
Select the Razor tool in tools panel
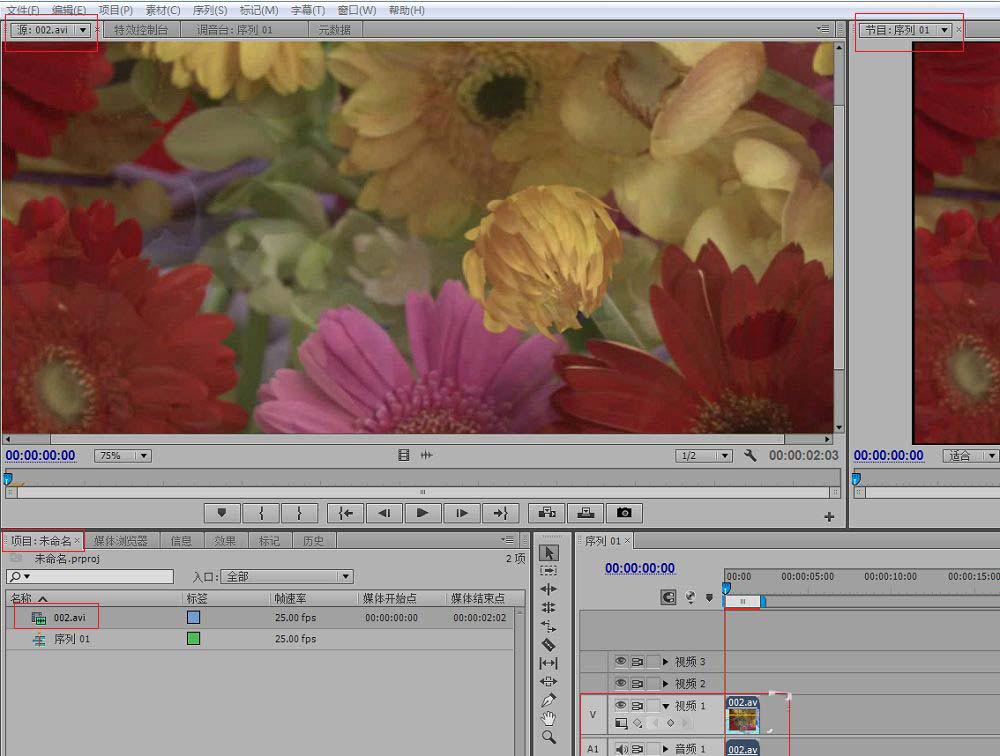tap(548, 645)
